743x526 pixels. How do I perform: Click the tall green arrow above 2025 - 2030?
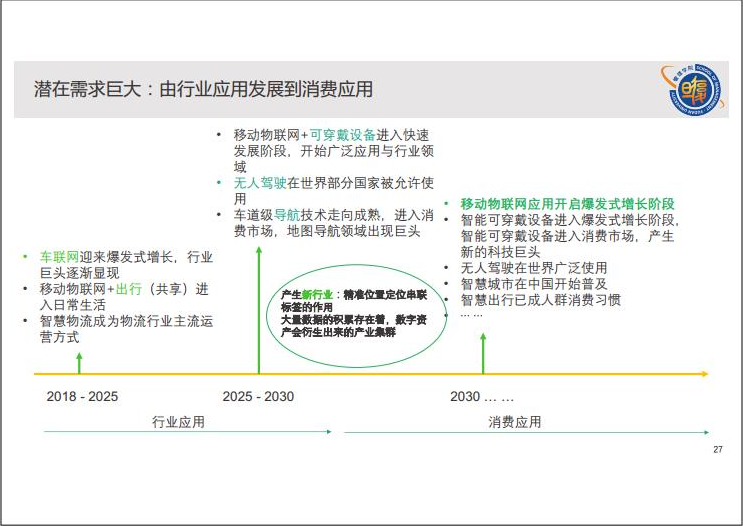[258, 310]
